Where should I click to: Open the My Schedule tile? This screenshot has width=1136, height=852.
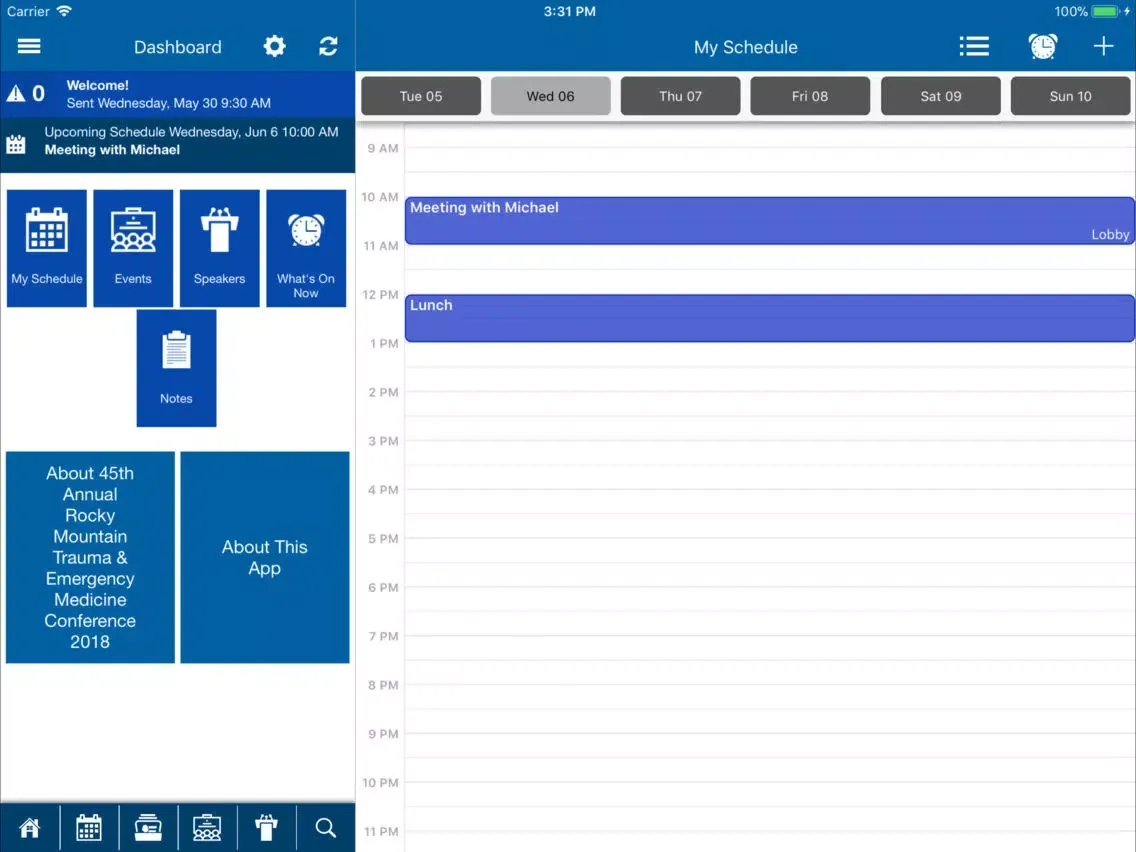47,248
